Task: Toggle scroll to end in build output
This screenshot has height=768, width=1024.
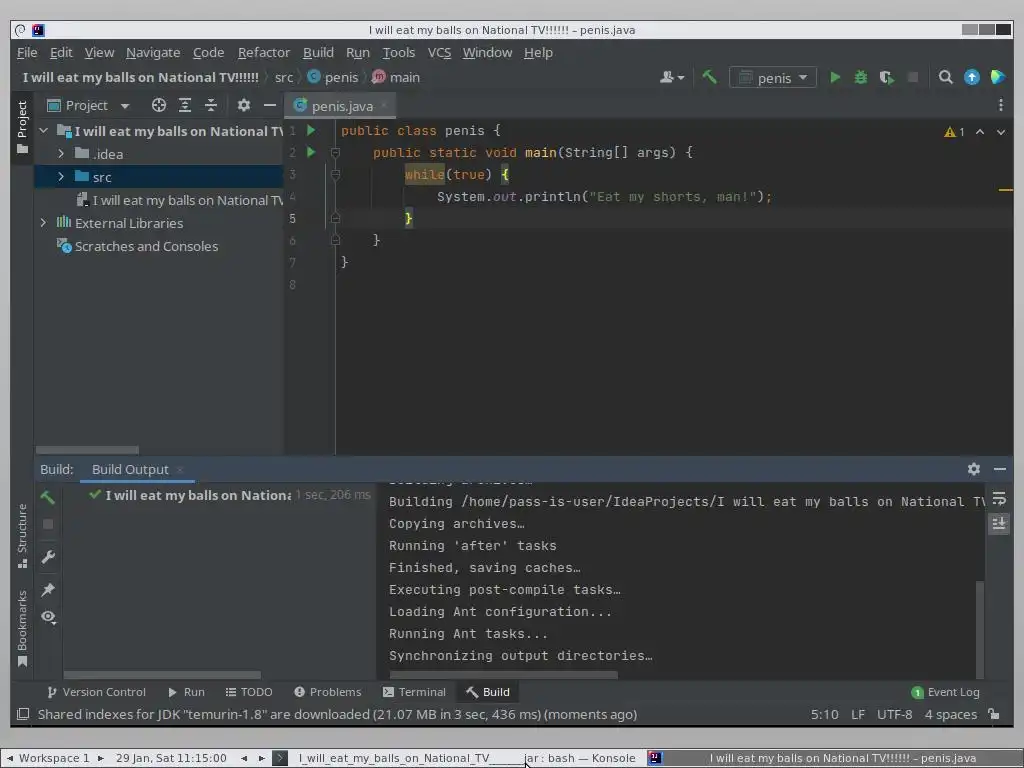Action: pyautogui.click(x=999, y=523)
